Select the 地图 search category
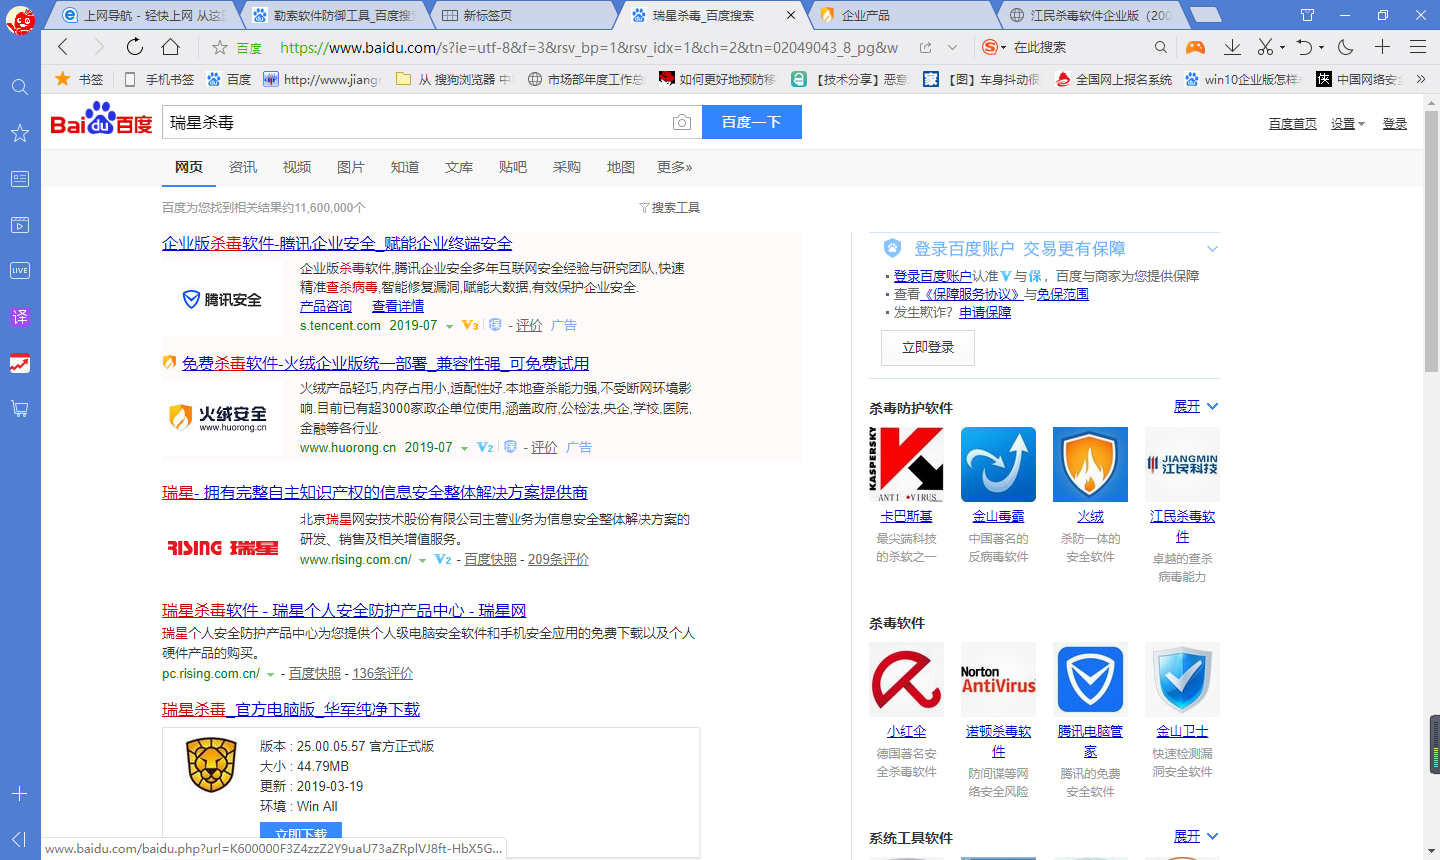The width and height of the screenshot is (1440, 860). click(621, 167)
